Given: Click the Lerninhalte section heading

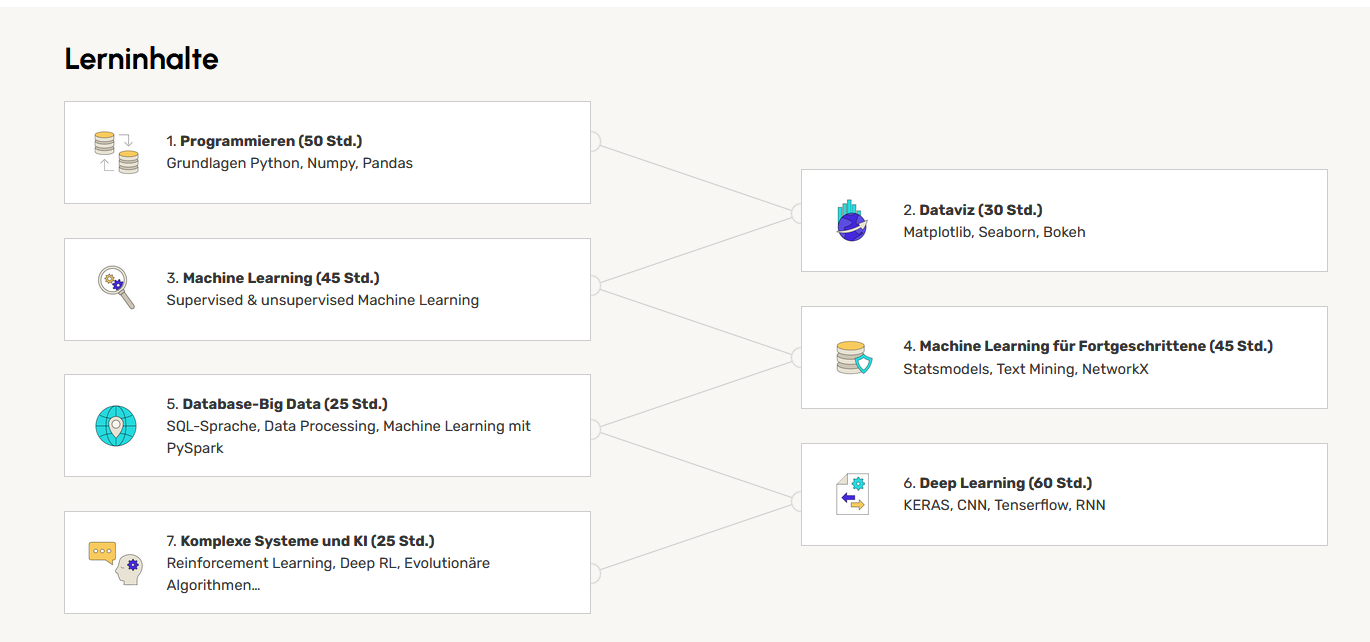Looking at the screenshot, I should (x=141, y=59).
